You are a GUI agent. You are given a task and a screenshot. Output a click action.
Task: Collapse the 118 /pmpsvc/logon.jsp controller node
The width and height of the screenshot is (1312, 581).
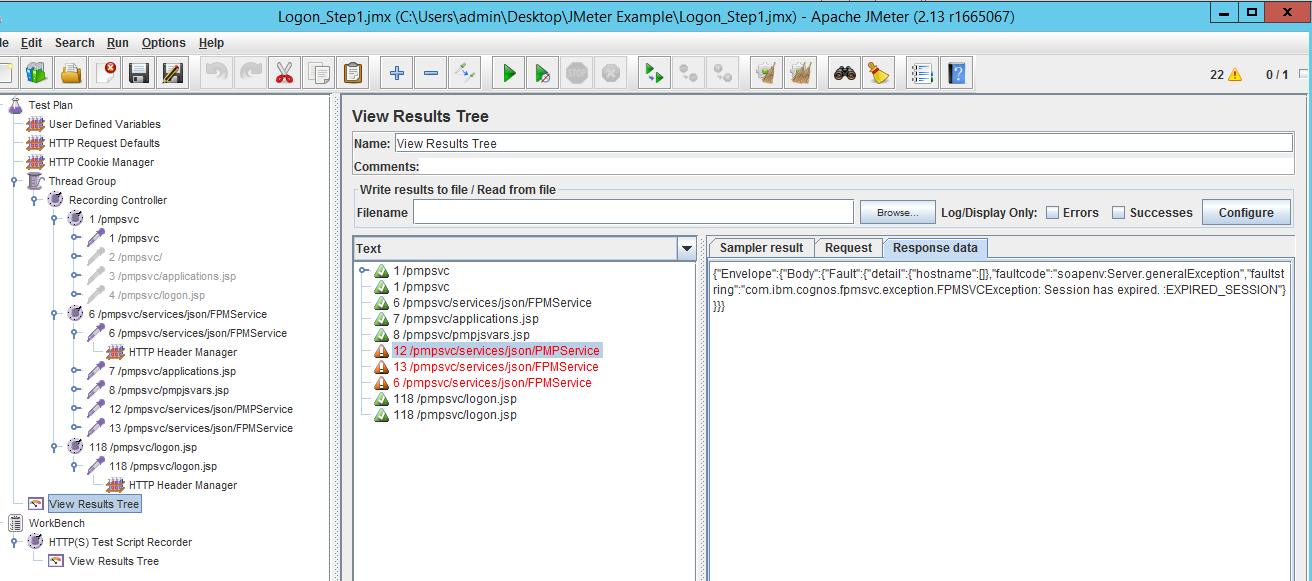(55, 447)
